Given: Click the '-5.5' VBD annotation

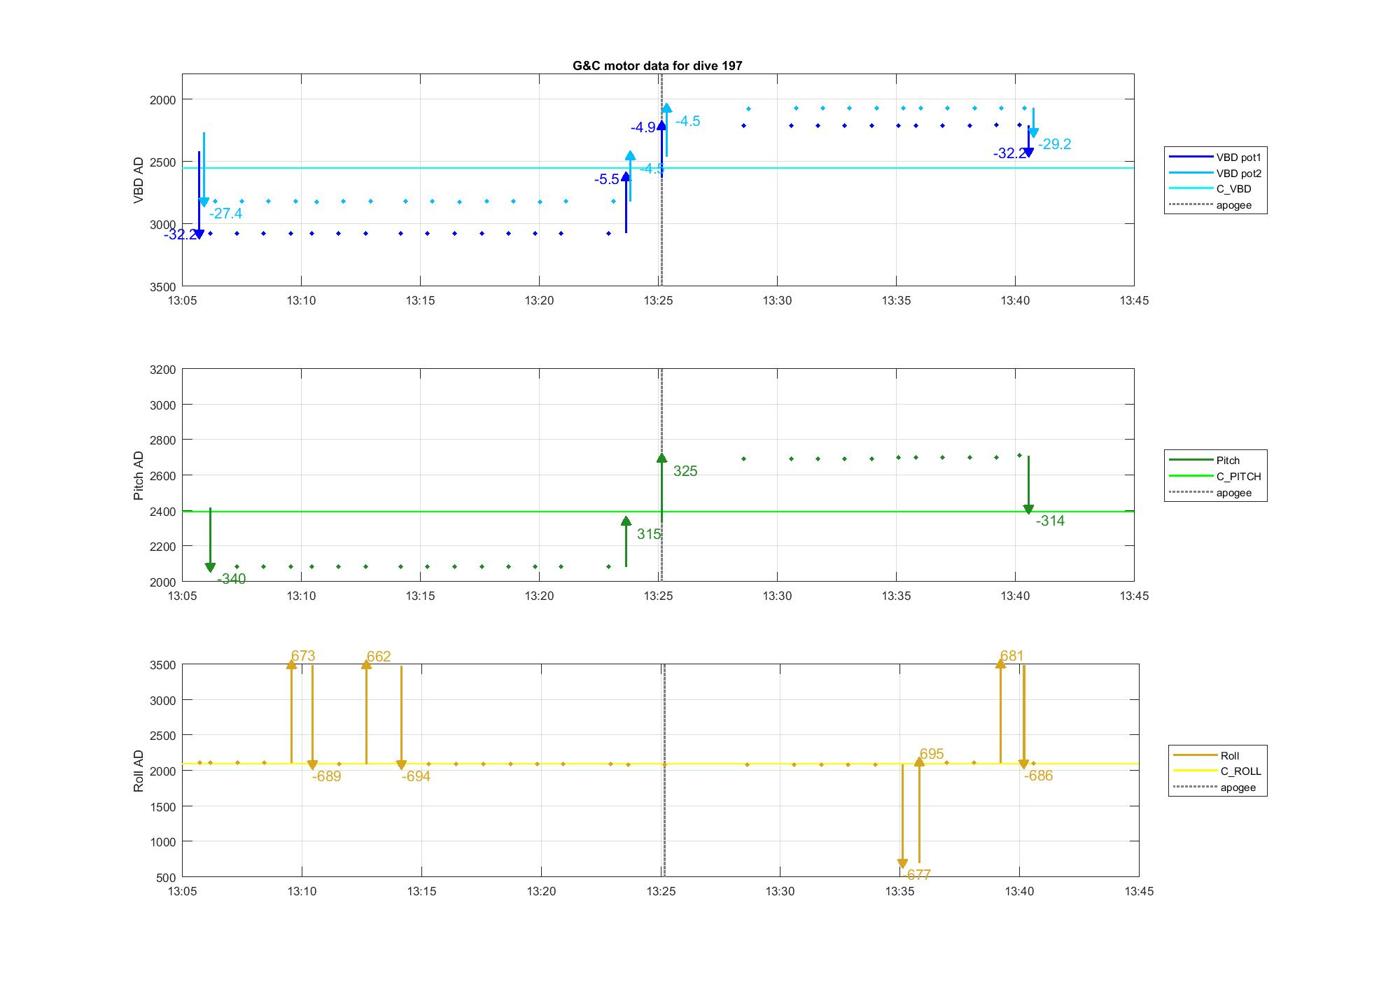Looking at the screenshot, I should point(607,180).
